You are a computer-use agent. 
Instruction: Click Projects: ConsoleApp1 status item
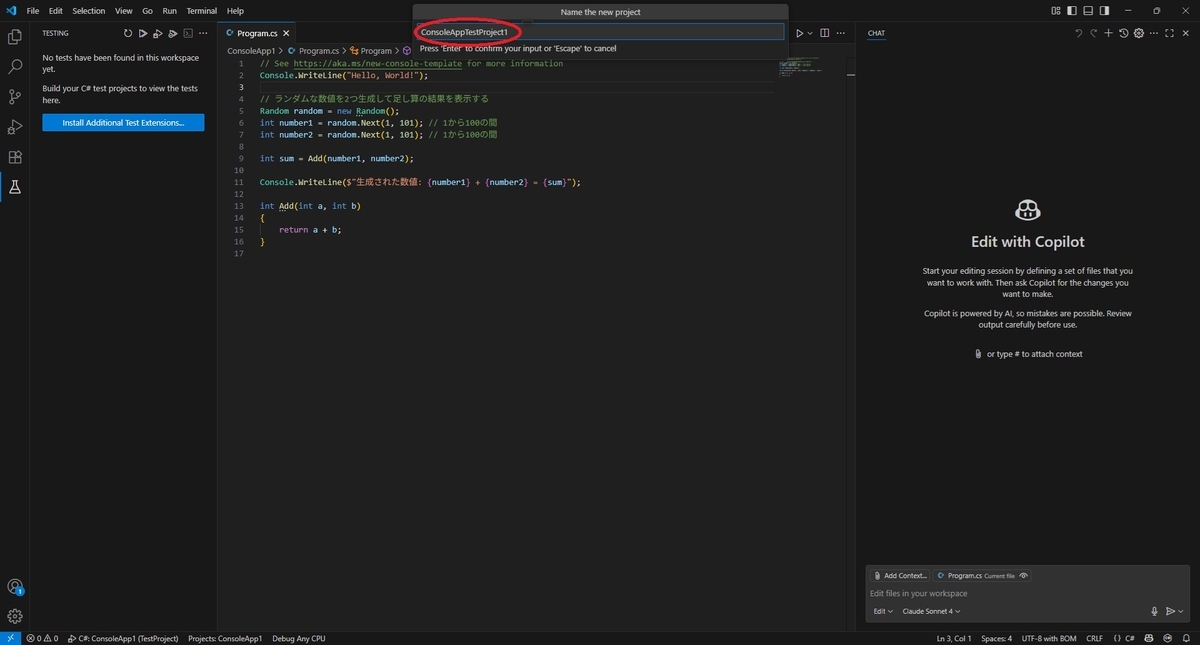point(225,638)
